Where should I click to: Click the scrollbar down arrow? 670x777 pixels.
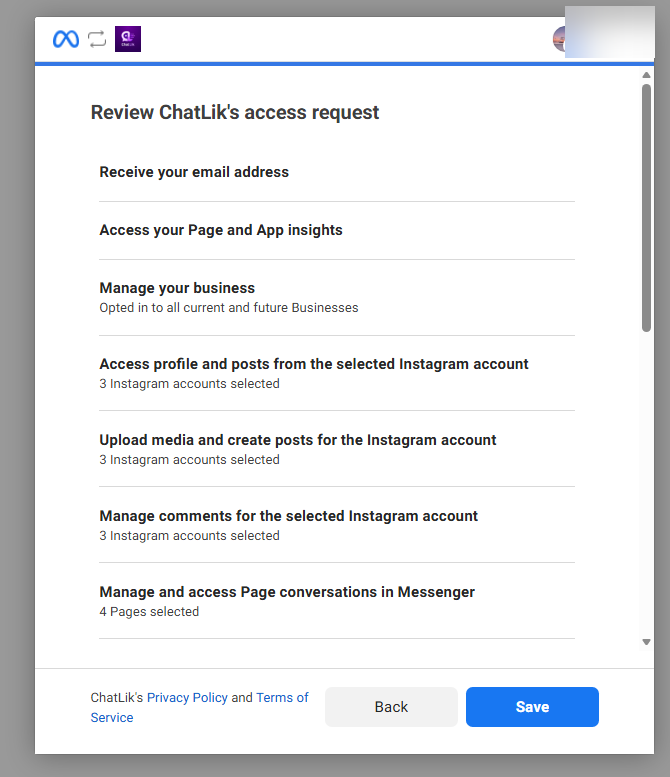646,642
